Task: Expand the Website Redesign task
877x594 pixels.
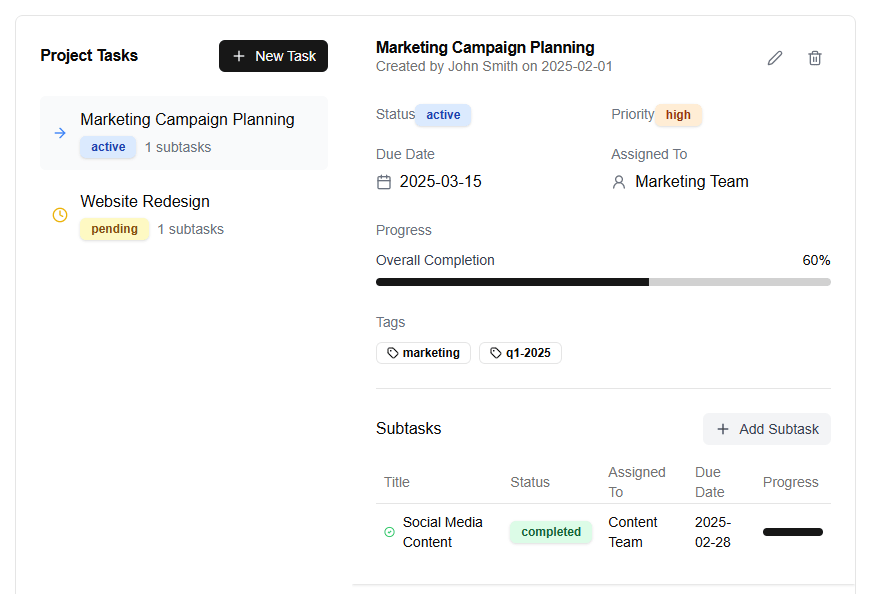Action: pos(144,201)
